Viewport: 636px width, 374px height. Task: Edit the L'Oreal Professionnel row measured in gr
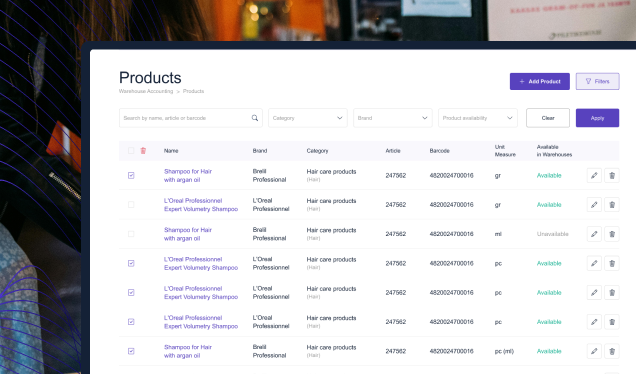point(594,205)
